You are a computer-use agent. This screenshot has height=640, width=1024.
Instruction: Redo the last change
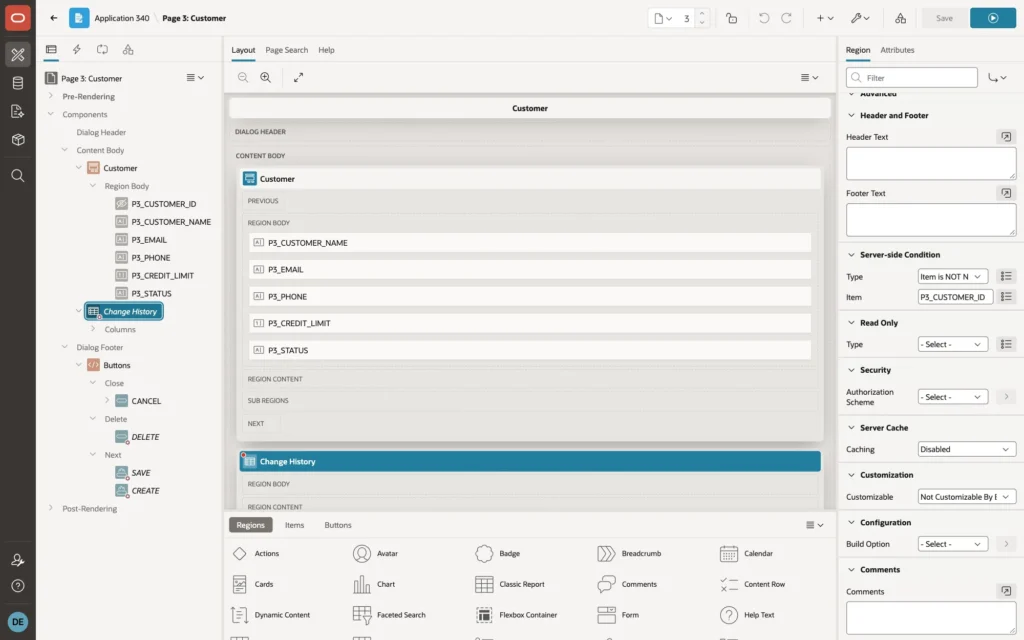(786, 18)
